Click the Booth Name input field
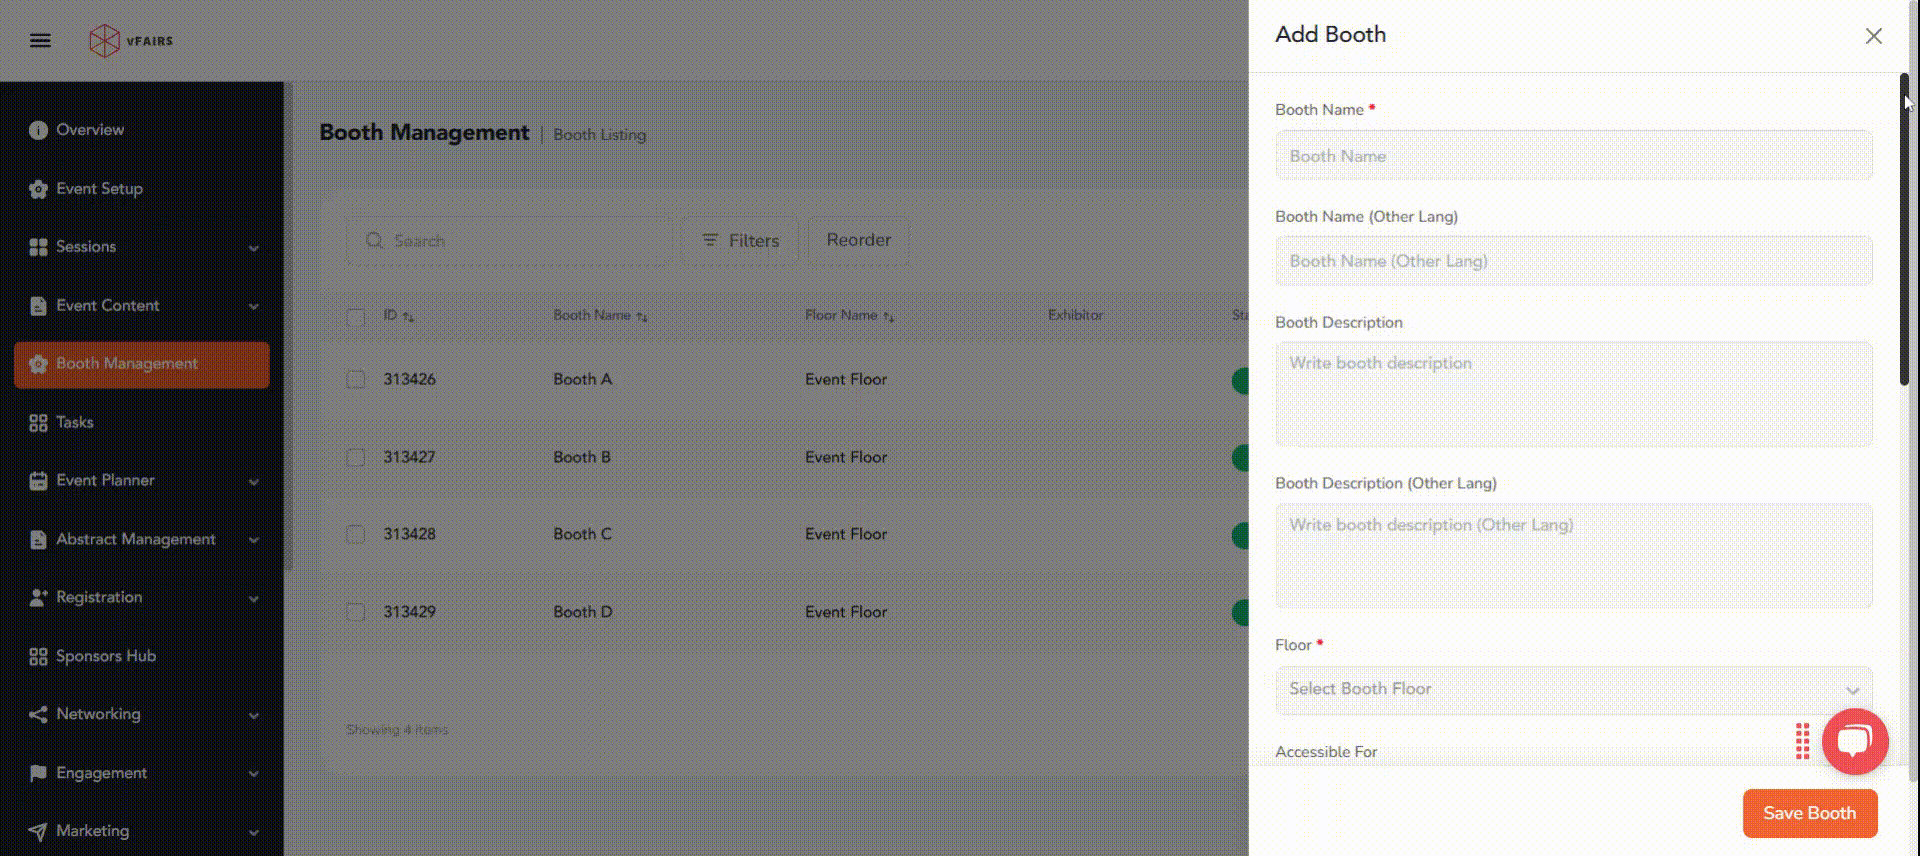The image size is (1920, 856). [1573, 156]
